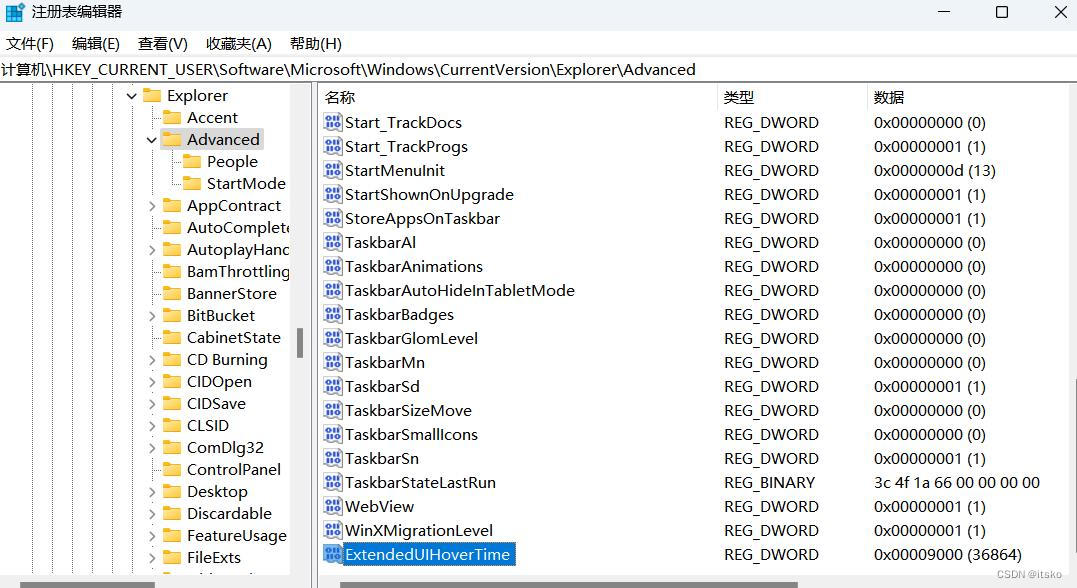The width and height of the screenshot is (1077, 588).
Task: Expand the AutoplayHandlers tree node
Action: click(x=152, y=250)
